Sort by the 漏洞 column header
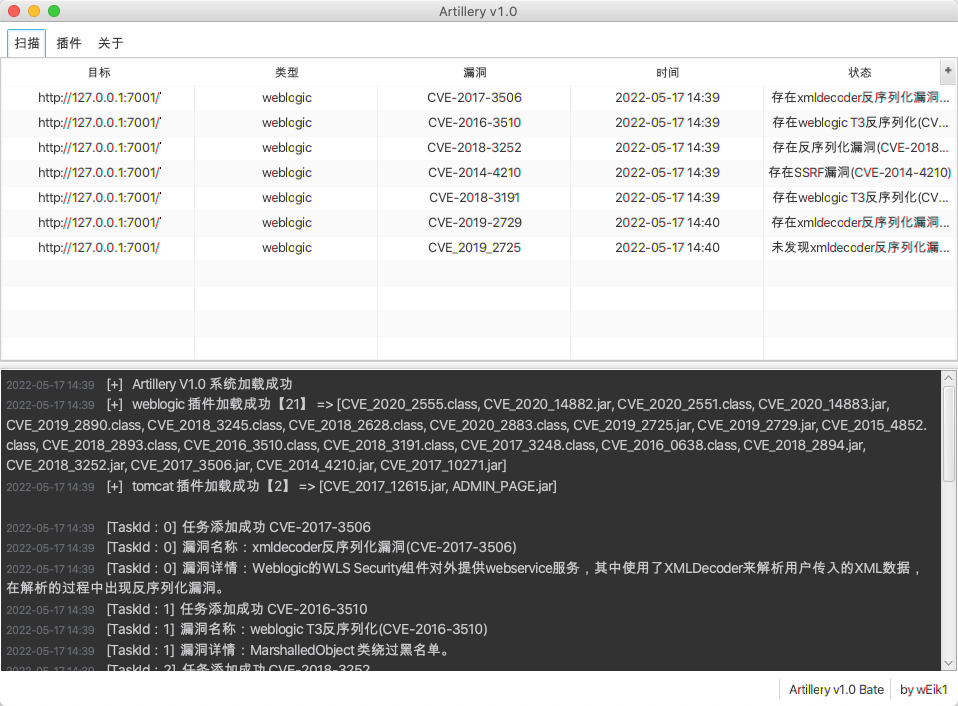Viewport: 958px width, 706px height. point(475,73)
